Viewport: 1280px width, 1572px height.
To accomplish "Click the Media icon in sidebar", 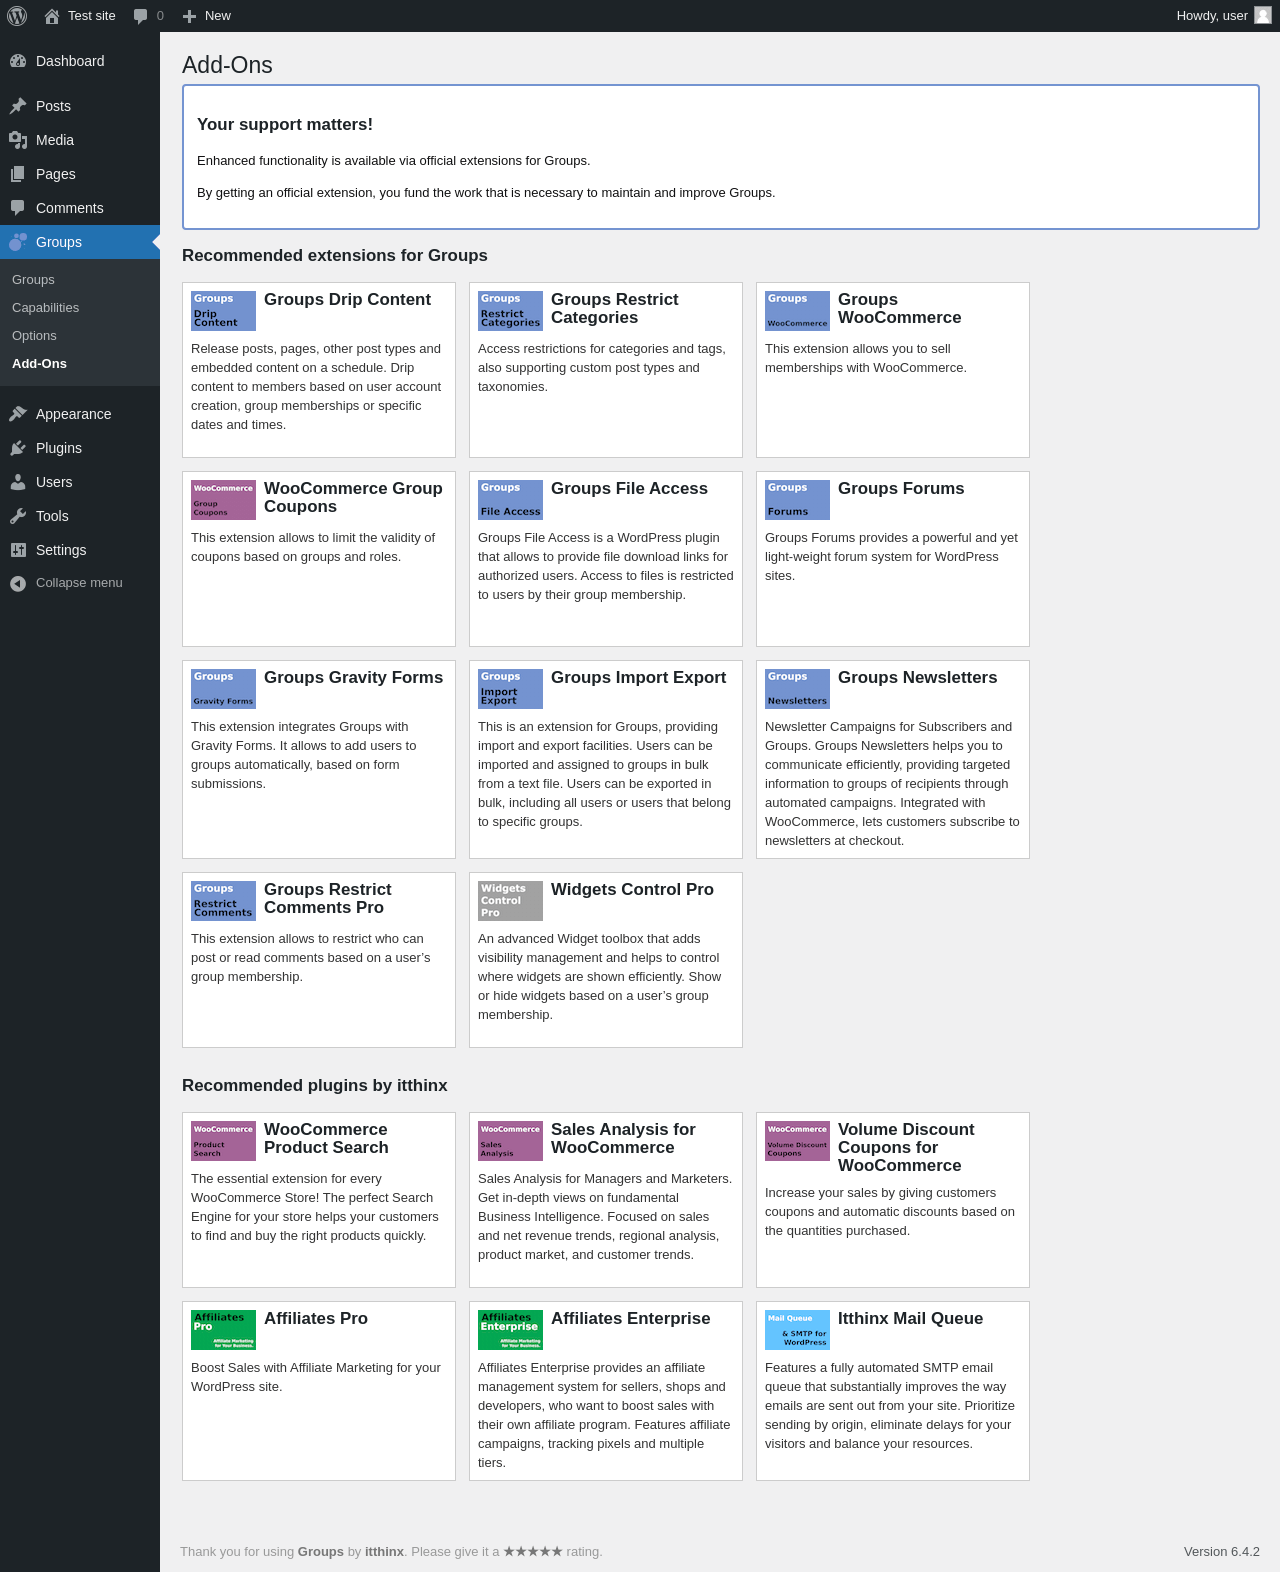I will click(x=18, y=140).
